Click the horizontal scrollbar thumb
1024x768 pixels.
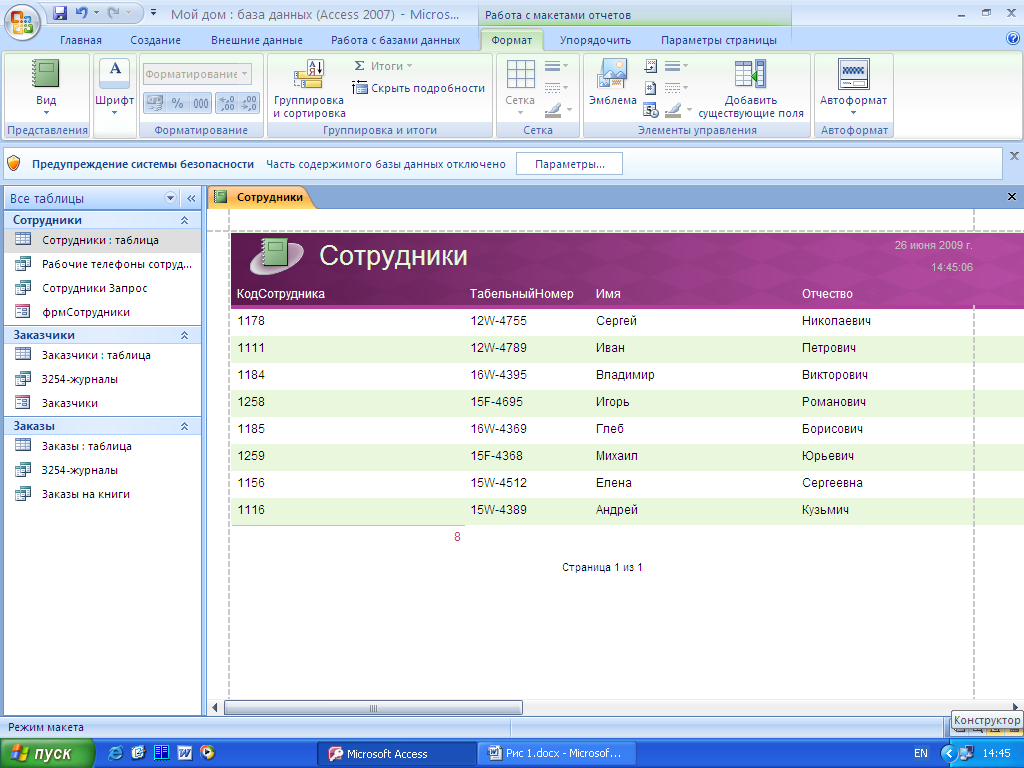(x=373, y=708)
